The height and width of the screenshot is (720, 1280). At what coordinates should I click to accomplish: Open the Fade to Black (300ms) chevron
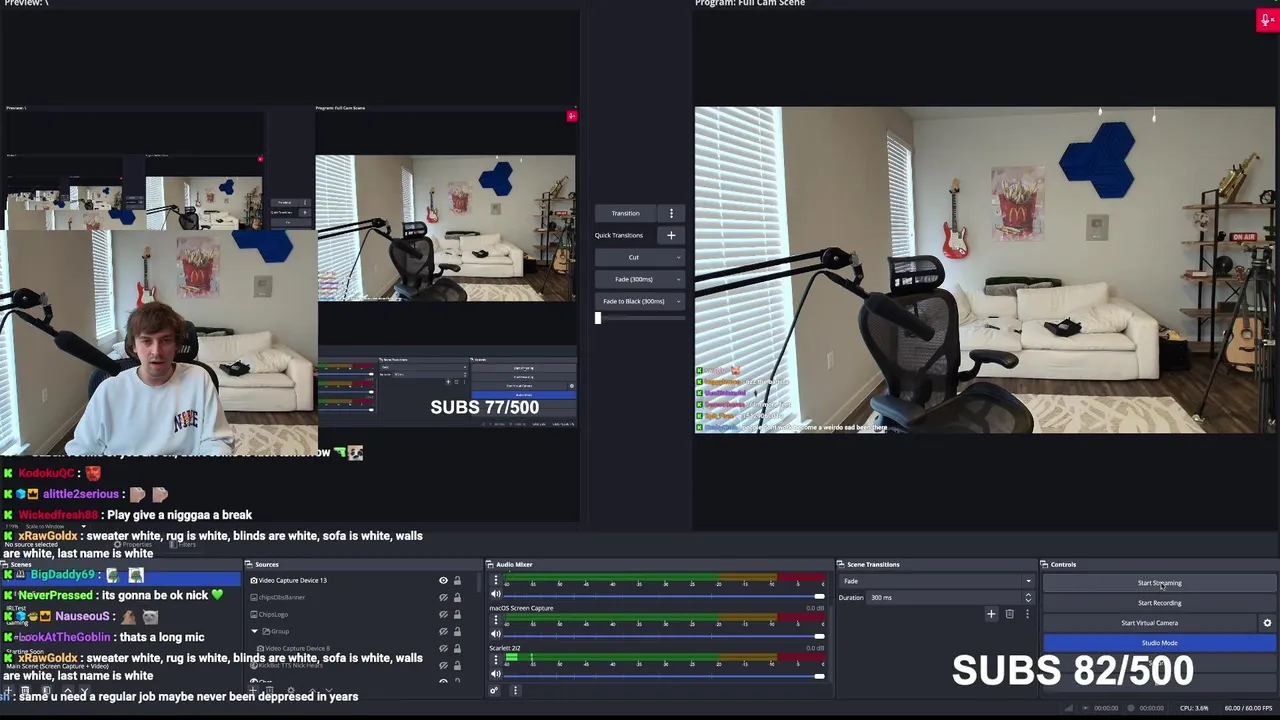point(679,301)
